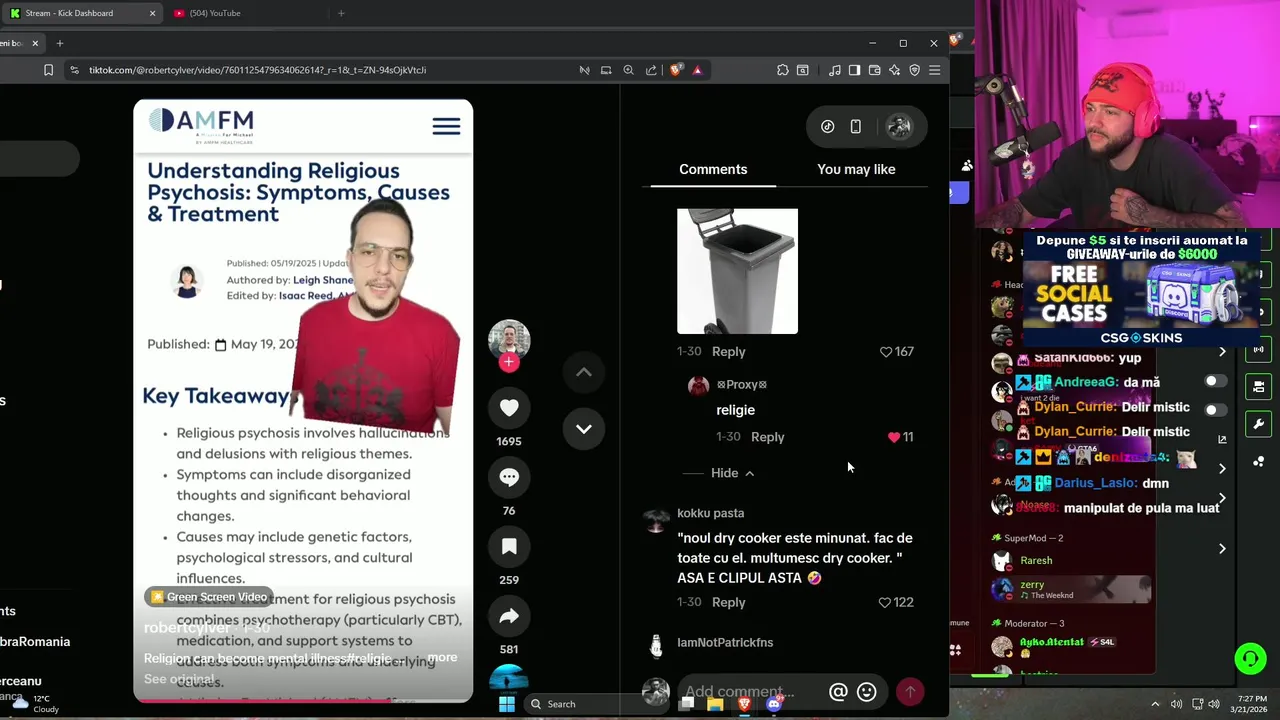1280x720 pixels.
Task: Open the browser main hamburger menu
Action: click(934, 70)
